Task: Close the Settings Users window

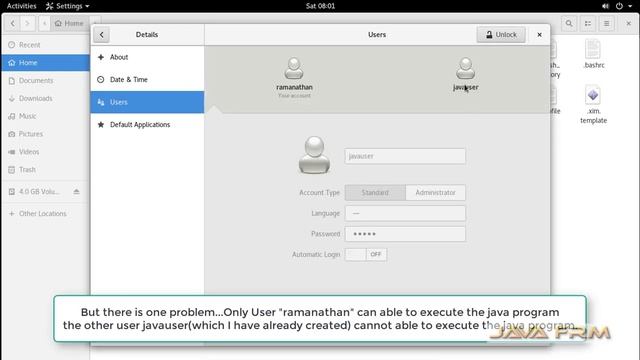Action: [x=539, y=35]
